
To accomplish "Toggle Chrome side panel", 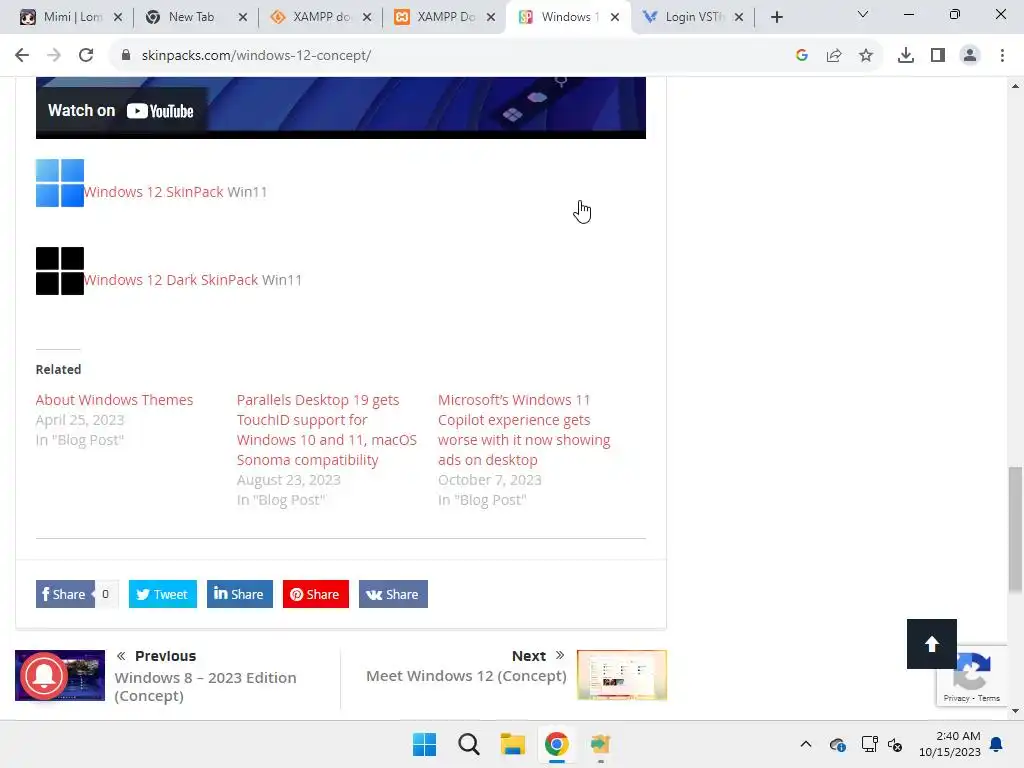I will point(938,56).
